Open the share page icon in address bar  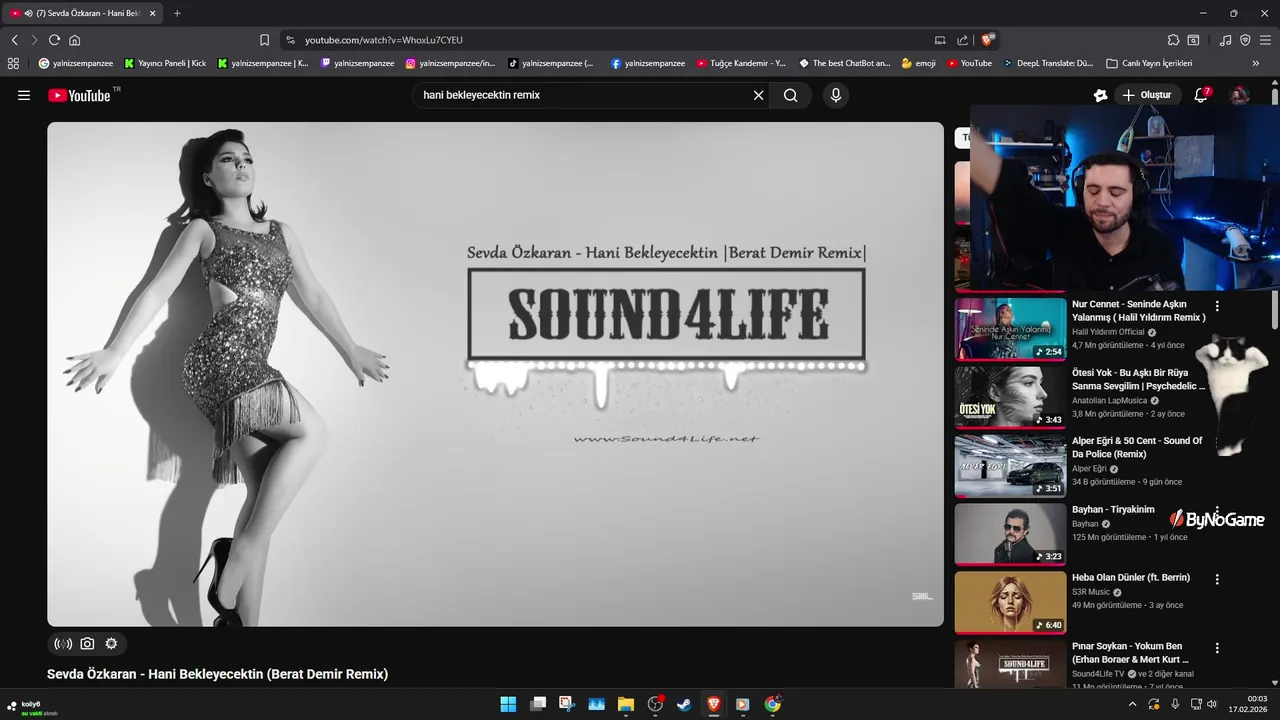pos(962,40)
